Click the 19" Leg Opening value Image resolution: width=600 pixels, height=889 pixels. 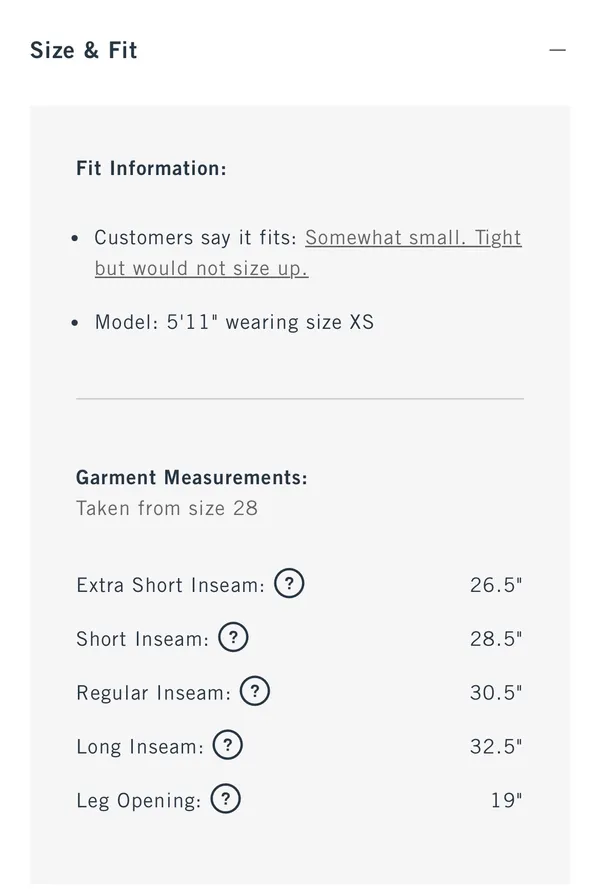pos(506,800)
